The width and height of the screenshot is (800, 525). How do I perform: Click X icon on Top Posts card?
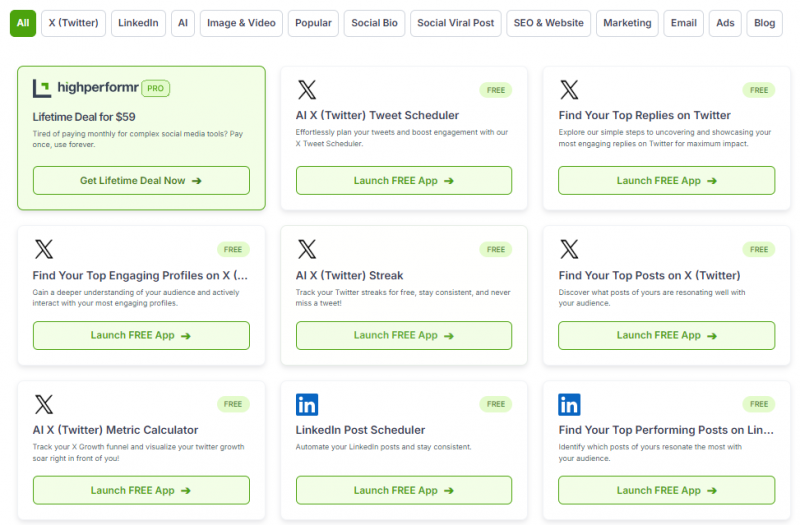[569, 249]
